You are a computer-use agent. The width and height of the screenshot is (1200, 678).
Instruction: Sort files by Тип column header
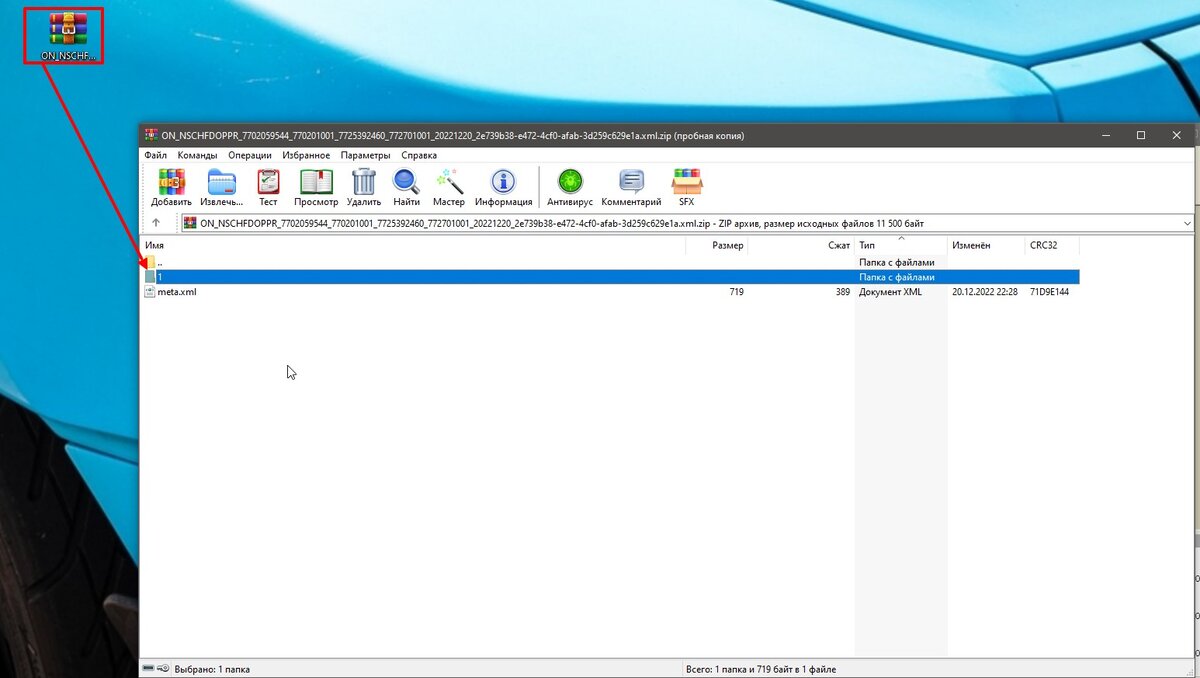point(901,245)
